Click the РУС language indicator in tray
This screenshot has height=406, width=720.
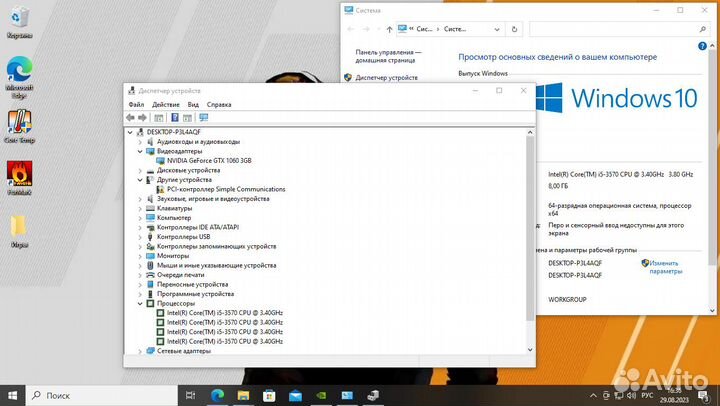(647, 395)
